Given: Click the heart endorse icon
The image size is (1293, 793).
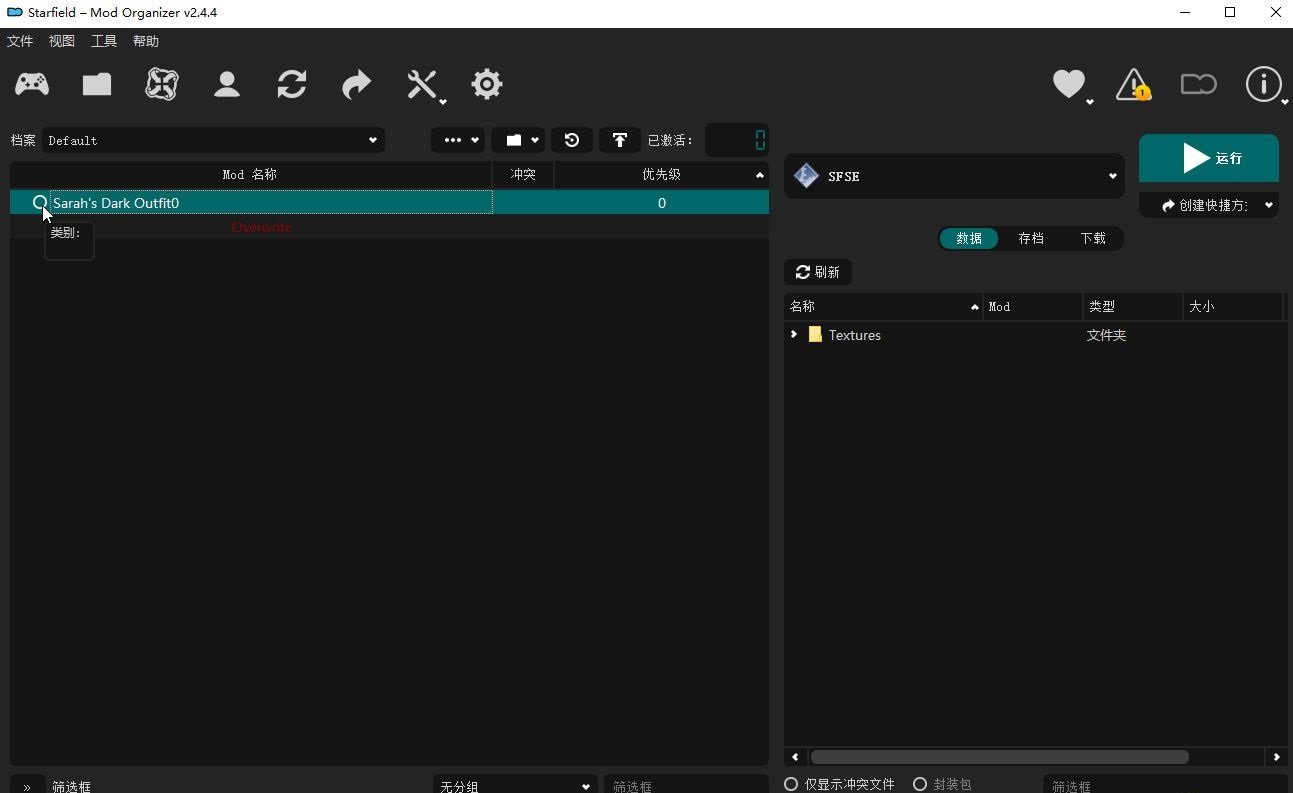Looking at the screenshot, I should (x=1070, y=84).
